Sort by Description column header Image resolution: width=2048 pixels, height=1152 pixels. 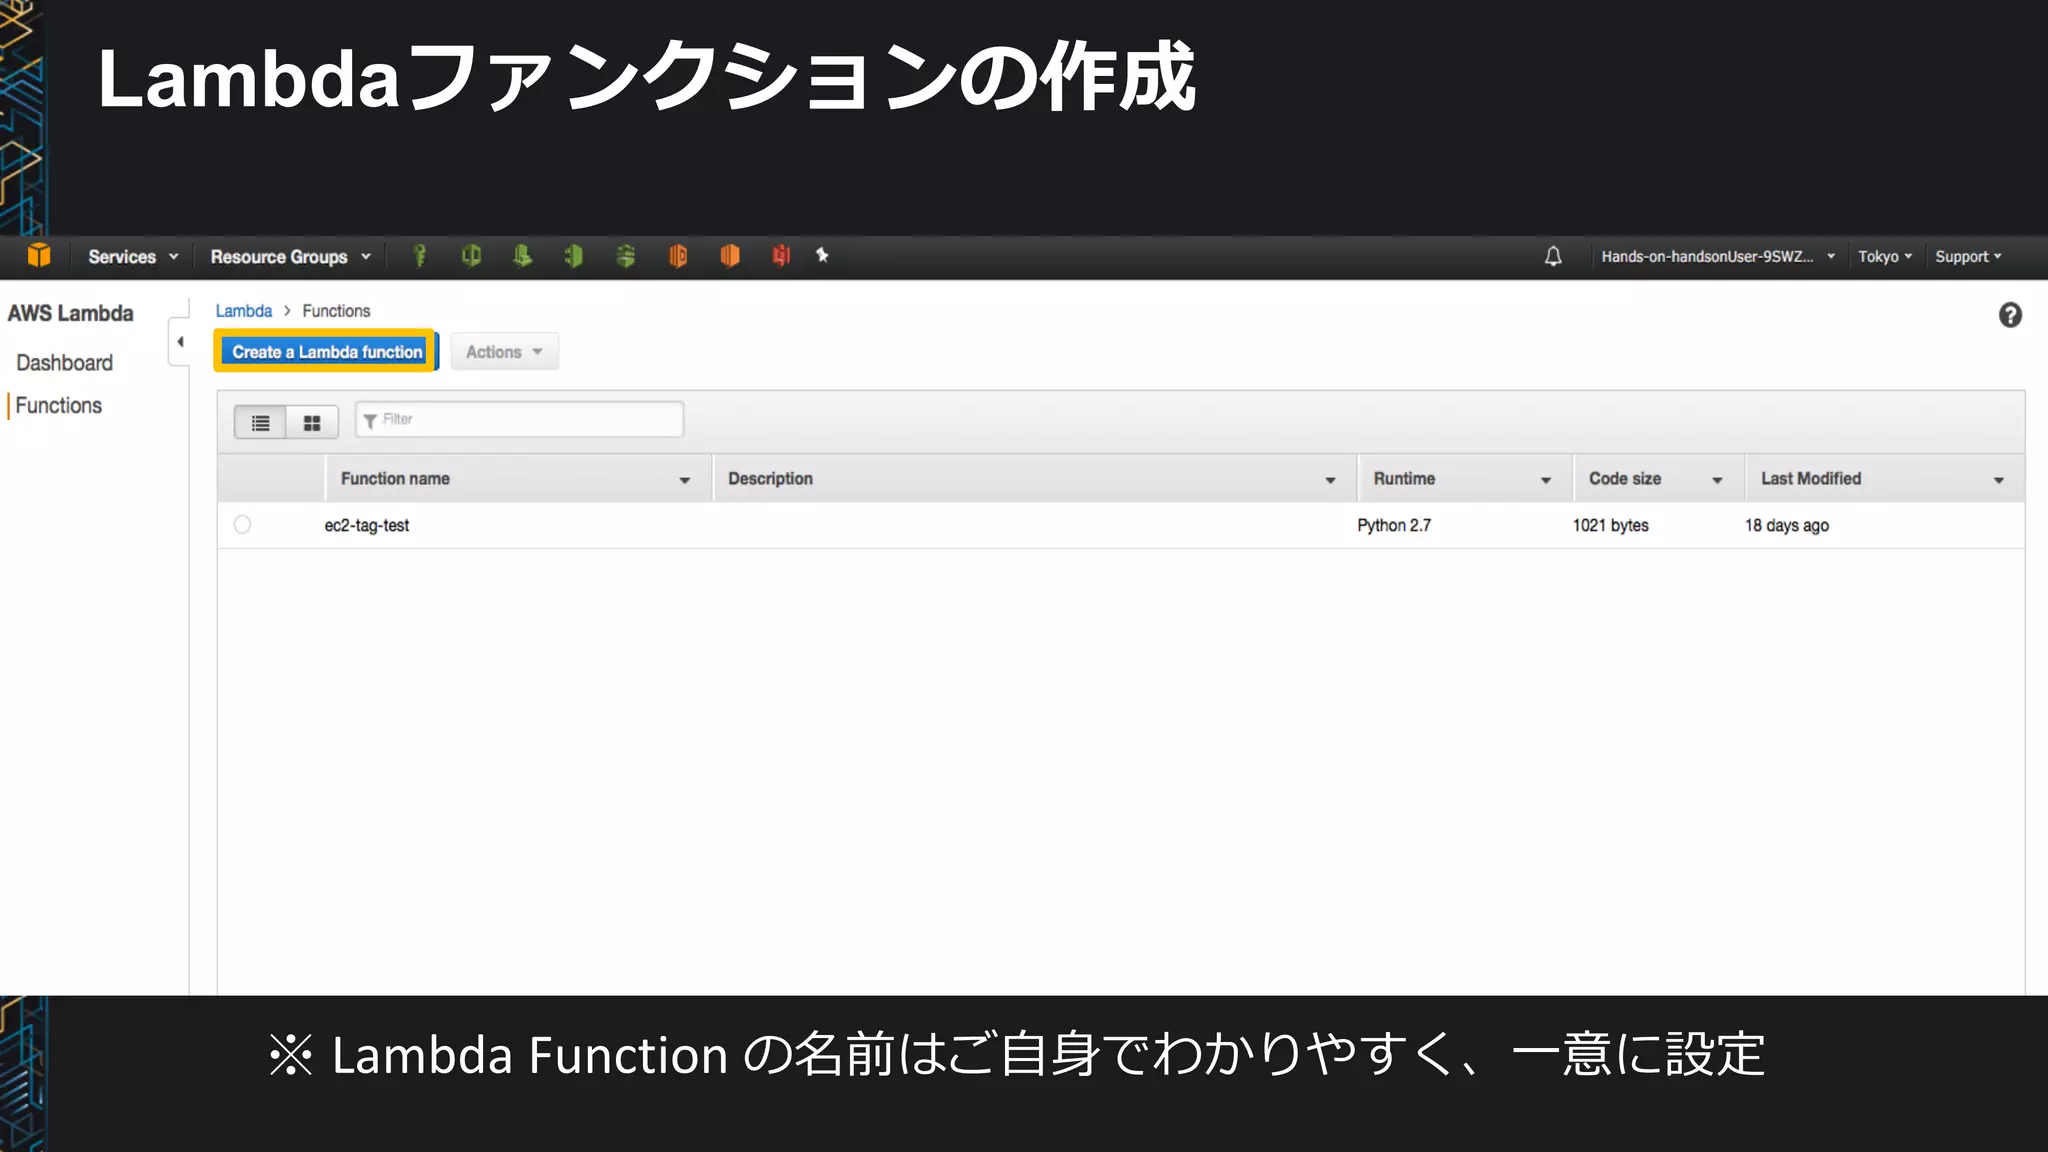[x=770, y=479]
